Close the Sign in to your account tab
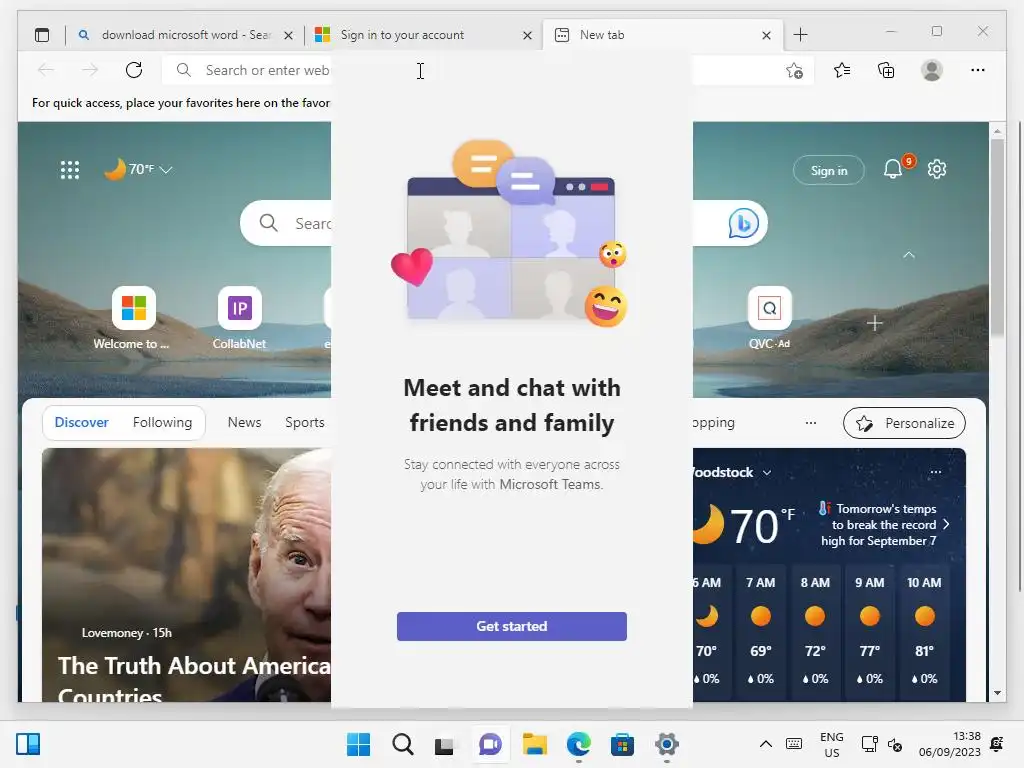 click(x=527, y=35)
